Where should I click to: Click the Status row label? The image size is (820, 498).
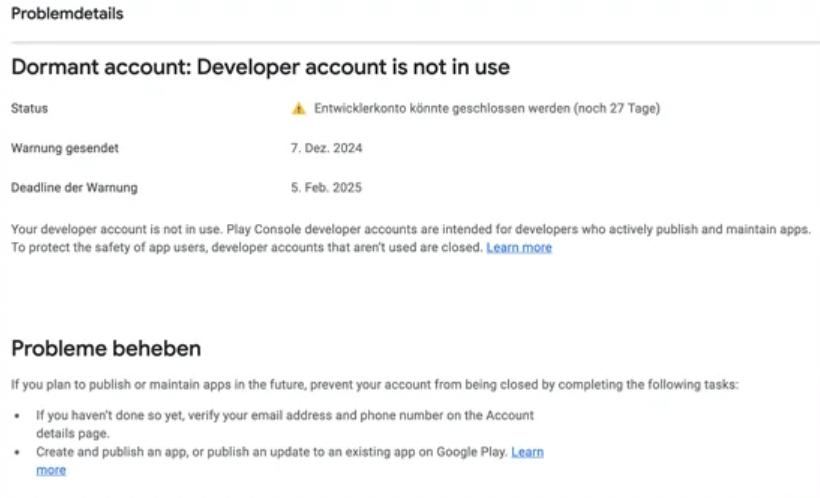coord(29,108)
